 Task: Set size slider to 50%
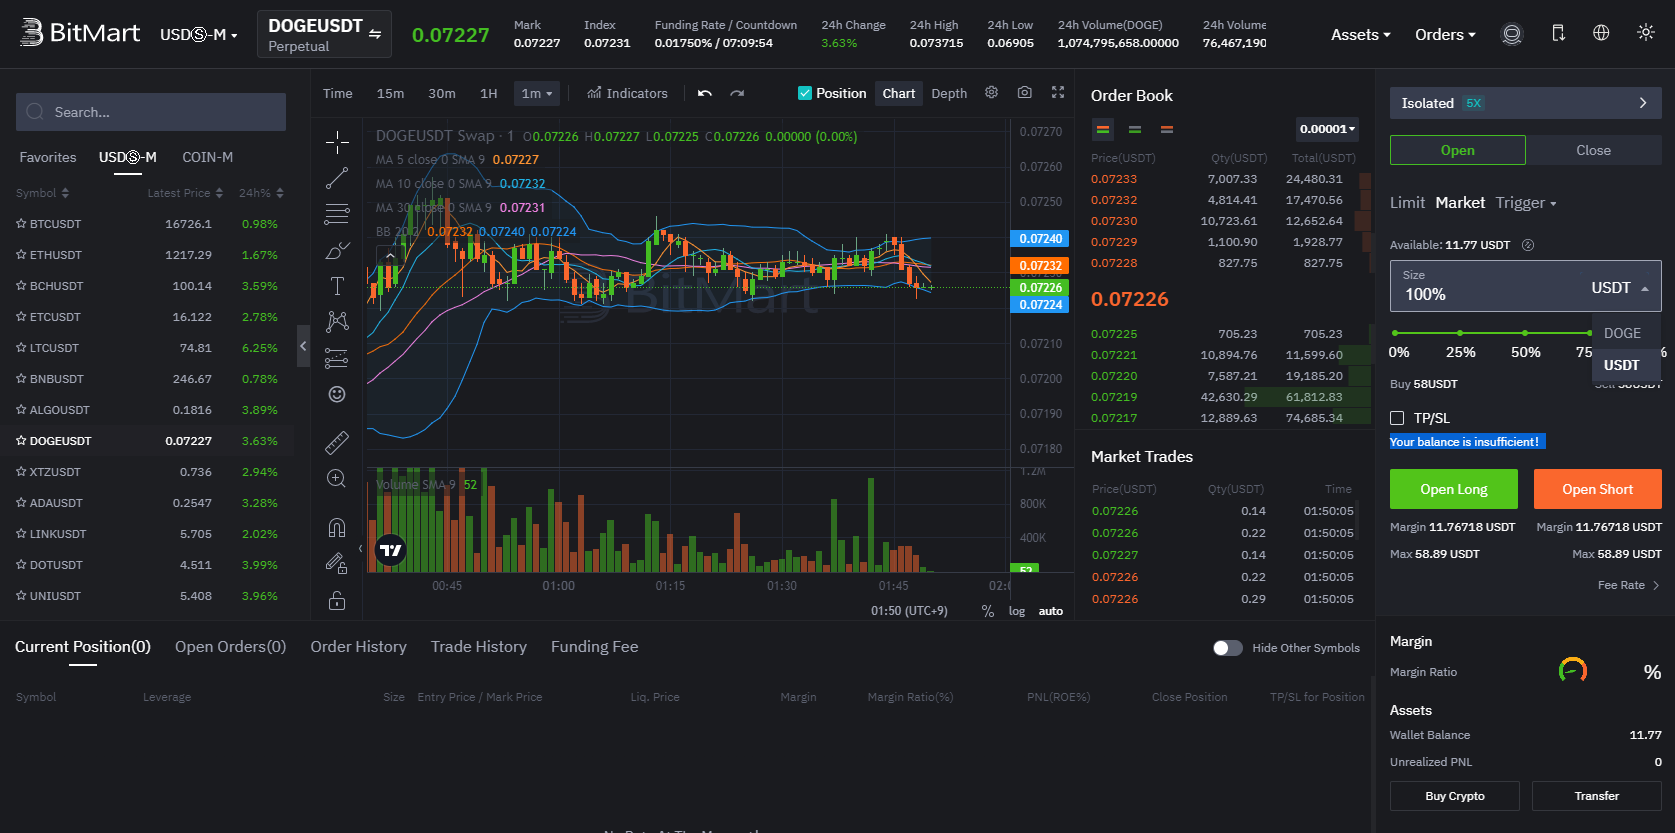coord(1525,333)
